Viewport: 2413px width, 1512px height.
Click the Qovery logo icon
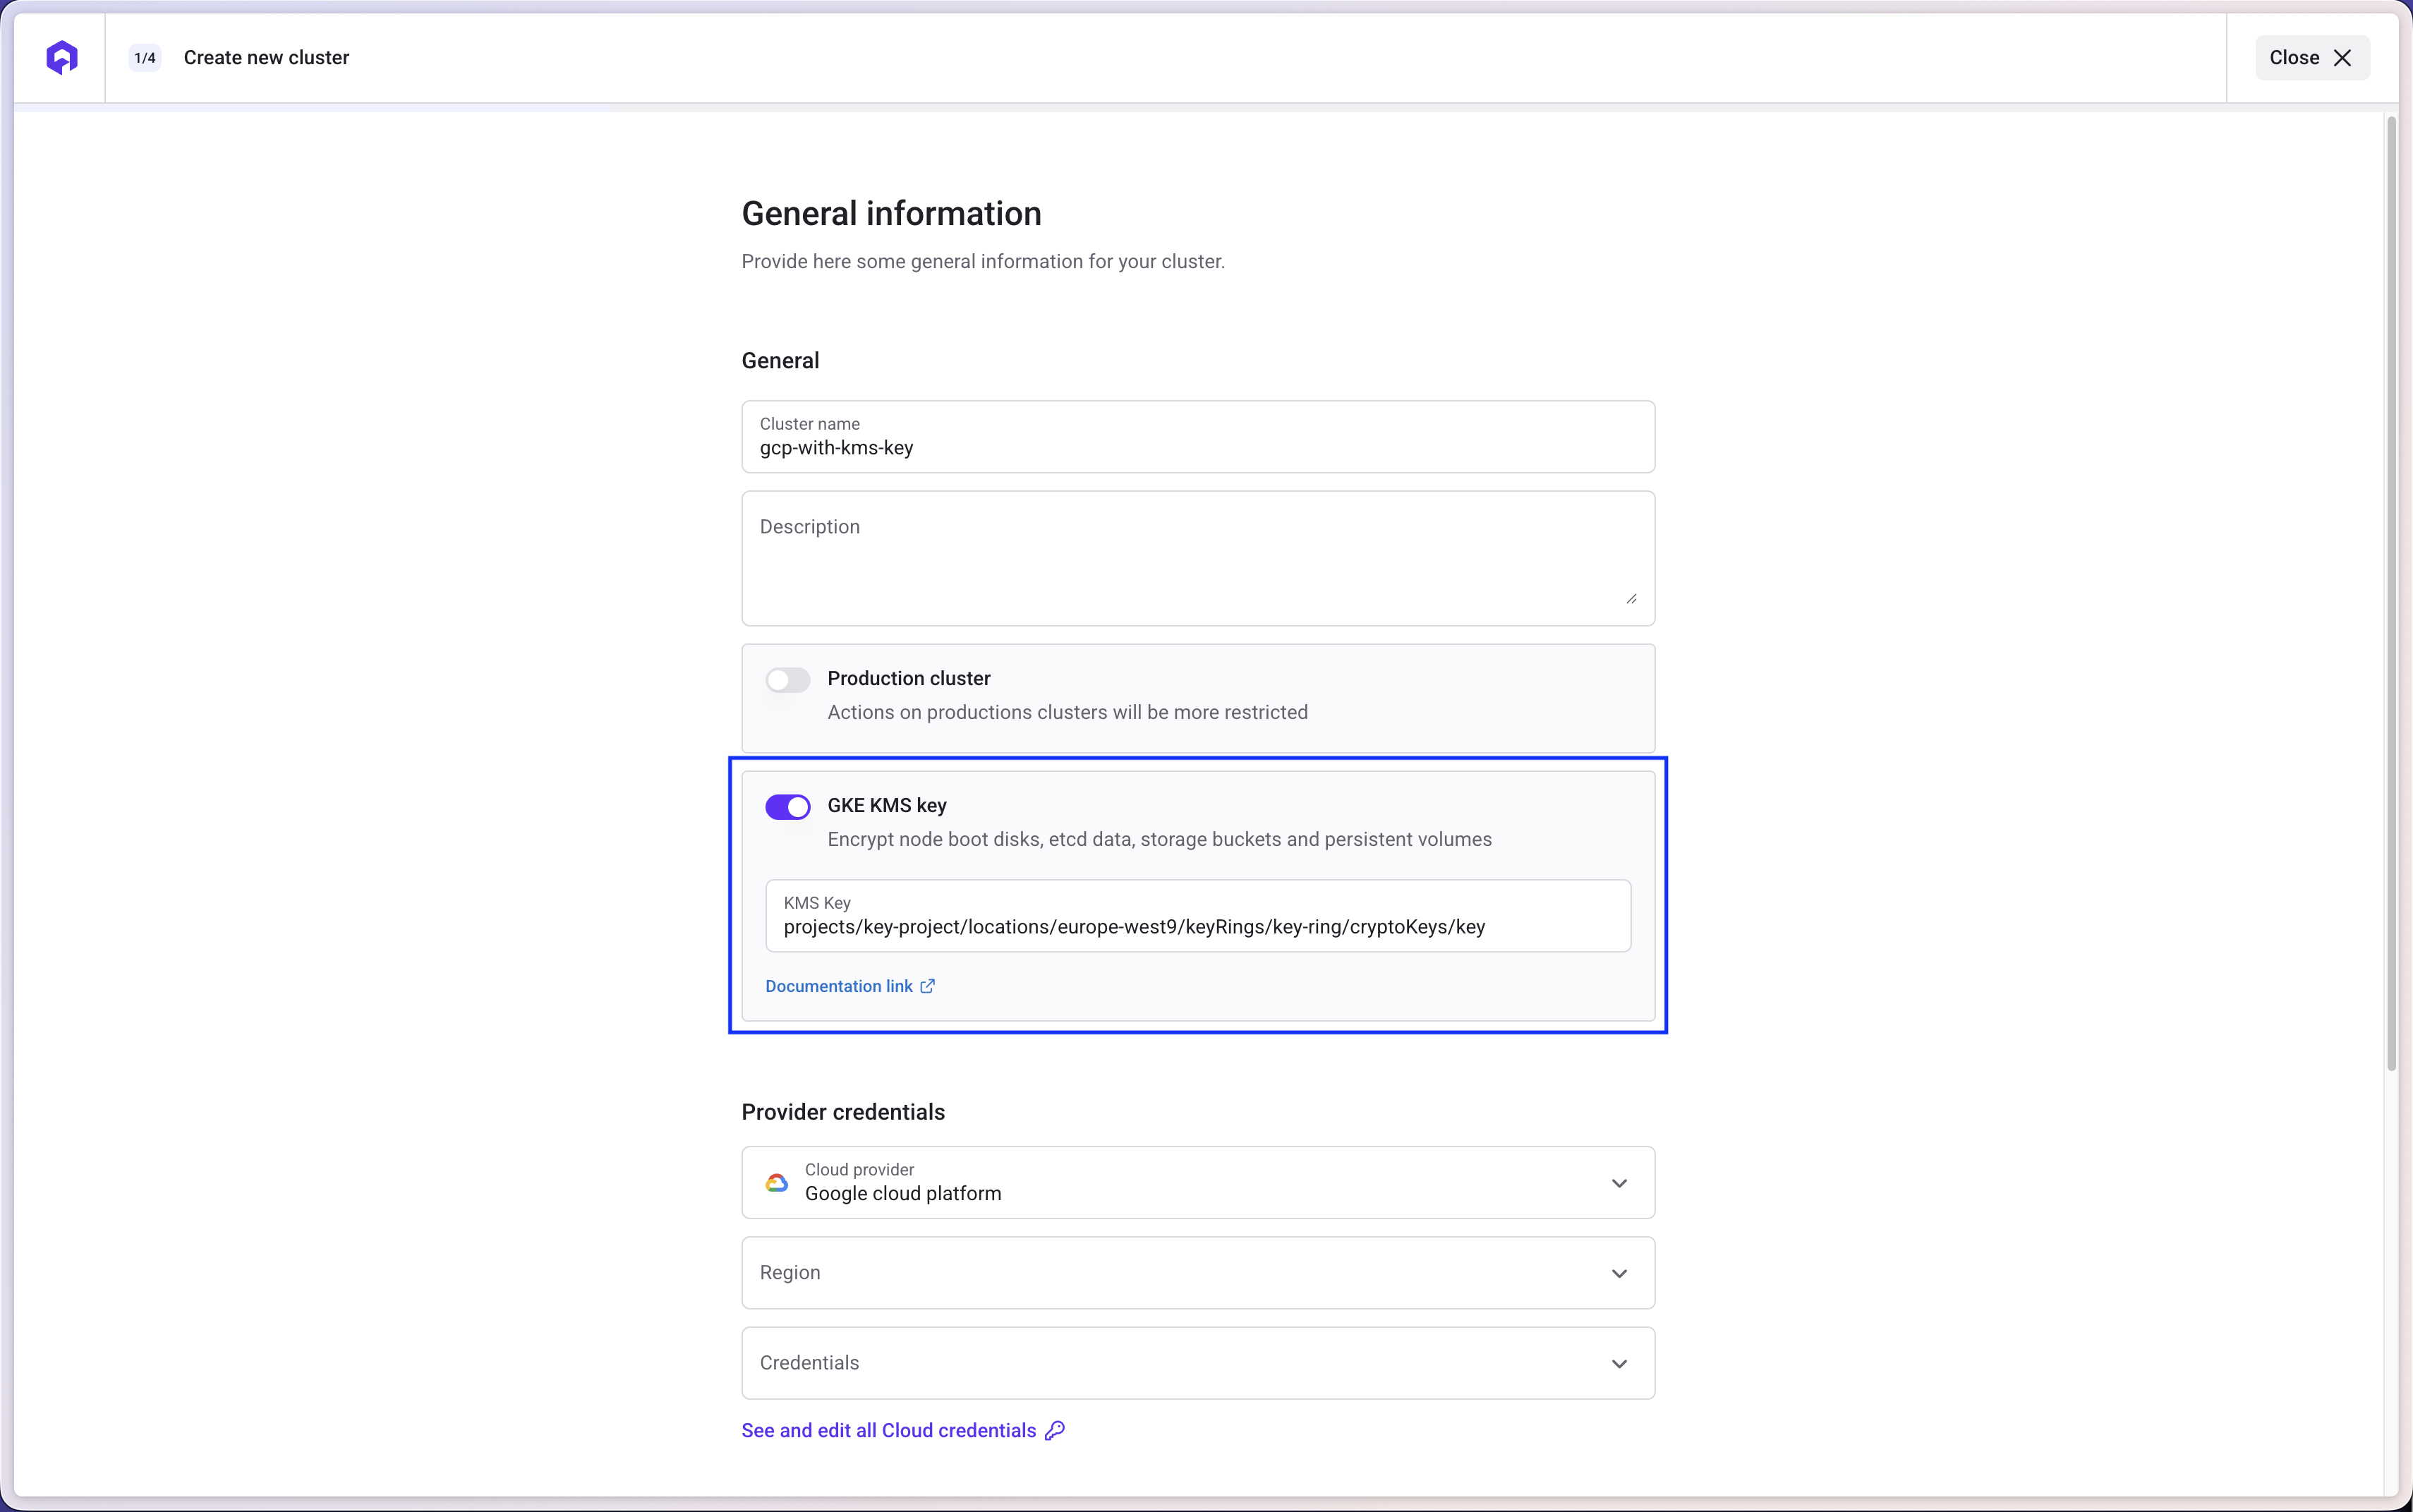pos(62,57)
